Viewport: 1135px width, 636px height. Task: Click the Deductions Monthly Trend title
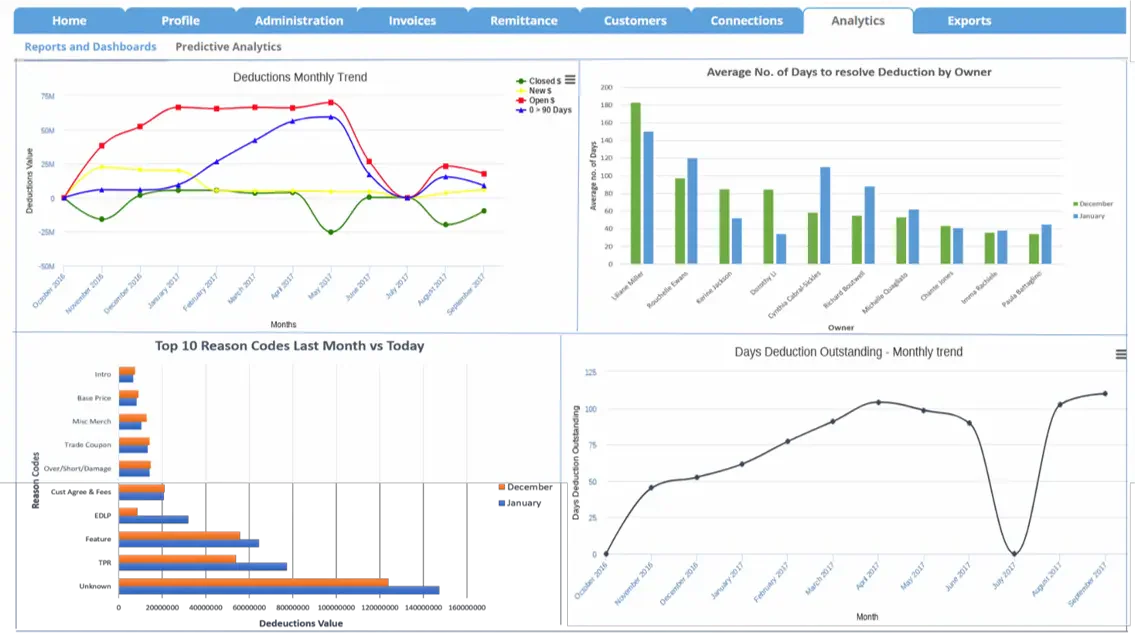click(300, 77)
